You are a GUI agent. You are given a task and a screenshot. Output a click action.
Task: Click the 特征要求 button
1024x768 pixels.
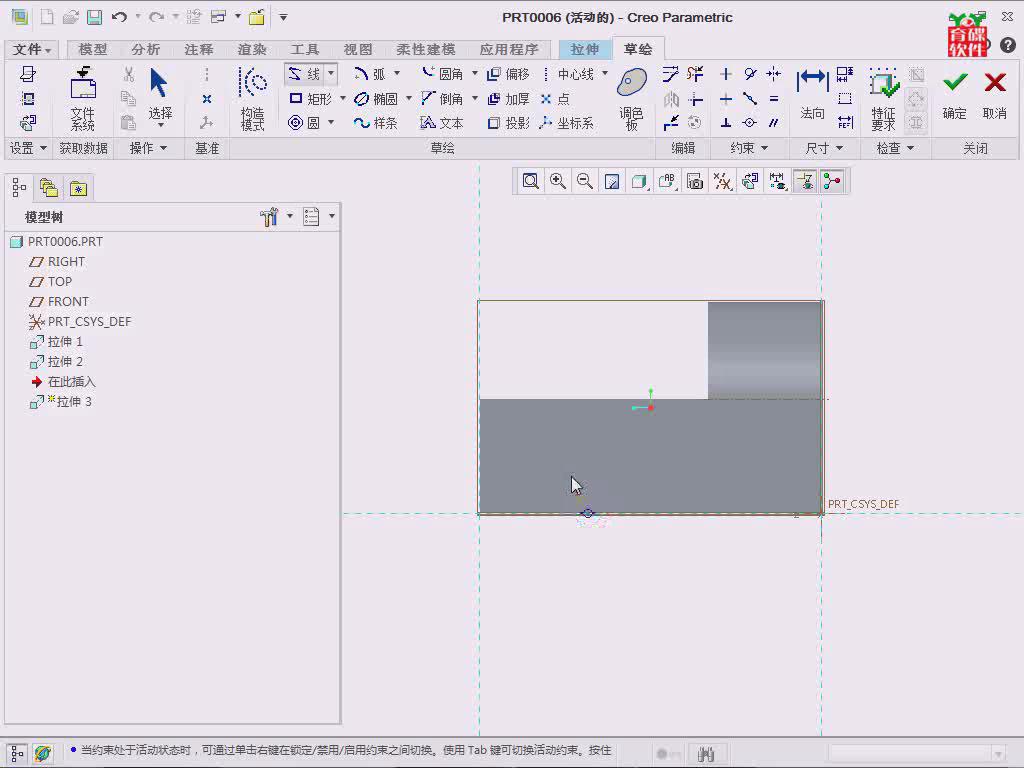(x=884, y=99)
